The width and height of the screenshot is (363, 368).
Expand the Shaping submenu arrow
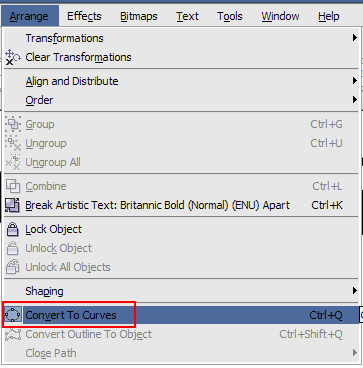tap(355, 291)
